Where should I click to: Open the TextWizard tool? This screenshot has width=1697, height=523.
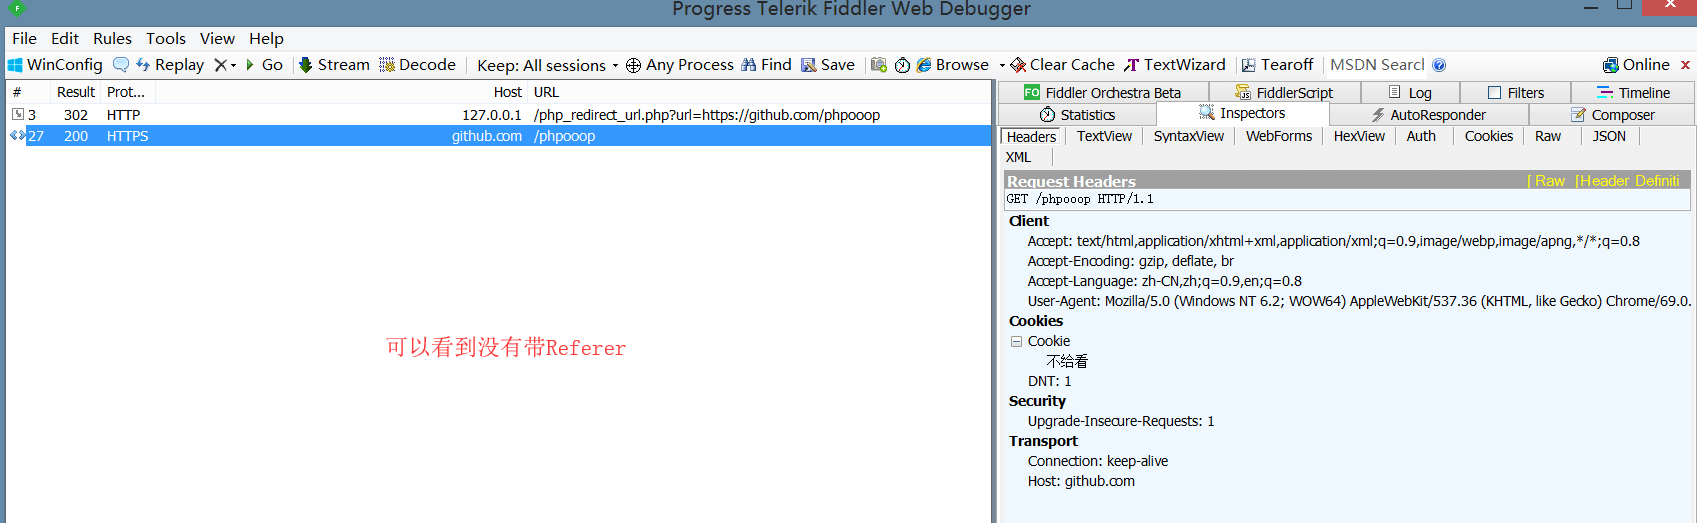pos(1174,65)
